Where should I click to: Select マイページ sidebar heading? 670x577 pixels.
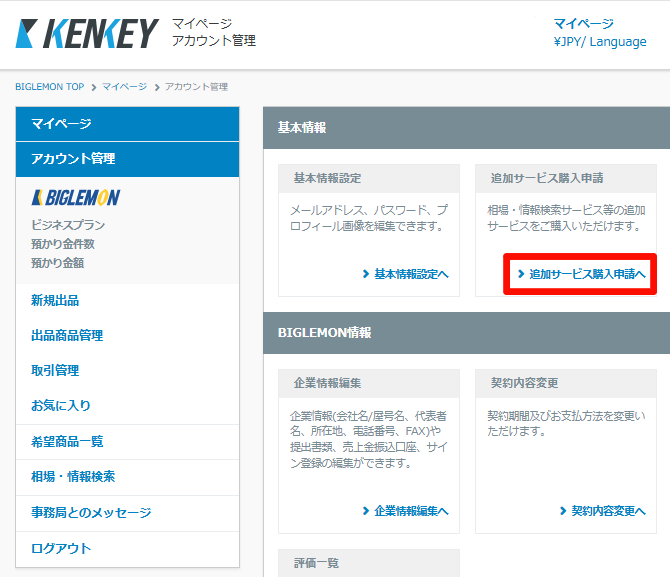click(x=127, y=124)
